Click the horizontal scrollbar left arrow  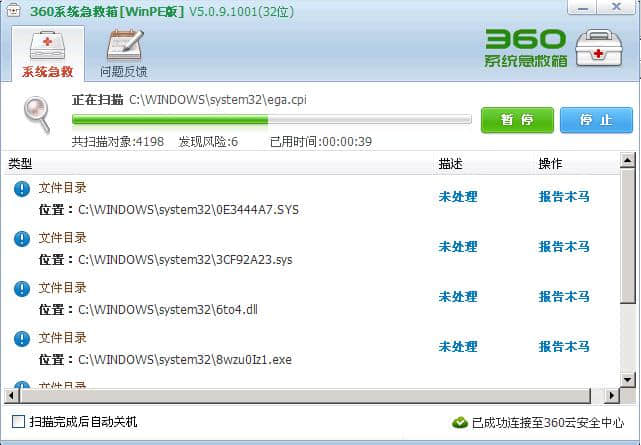[x=11, y=395]
